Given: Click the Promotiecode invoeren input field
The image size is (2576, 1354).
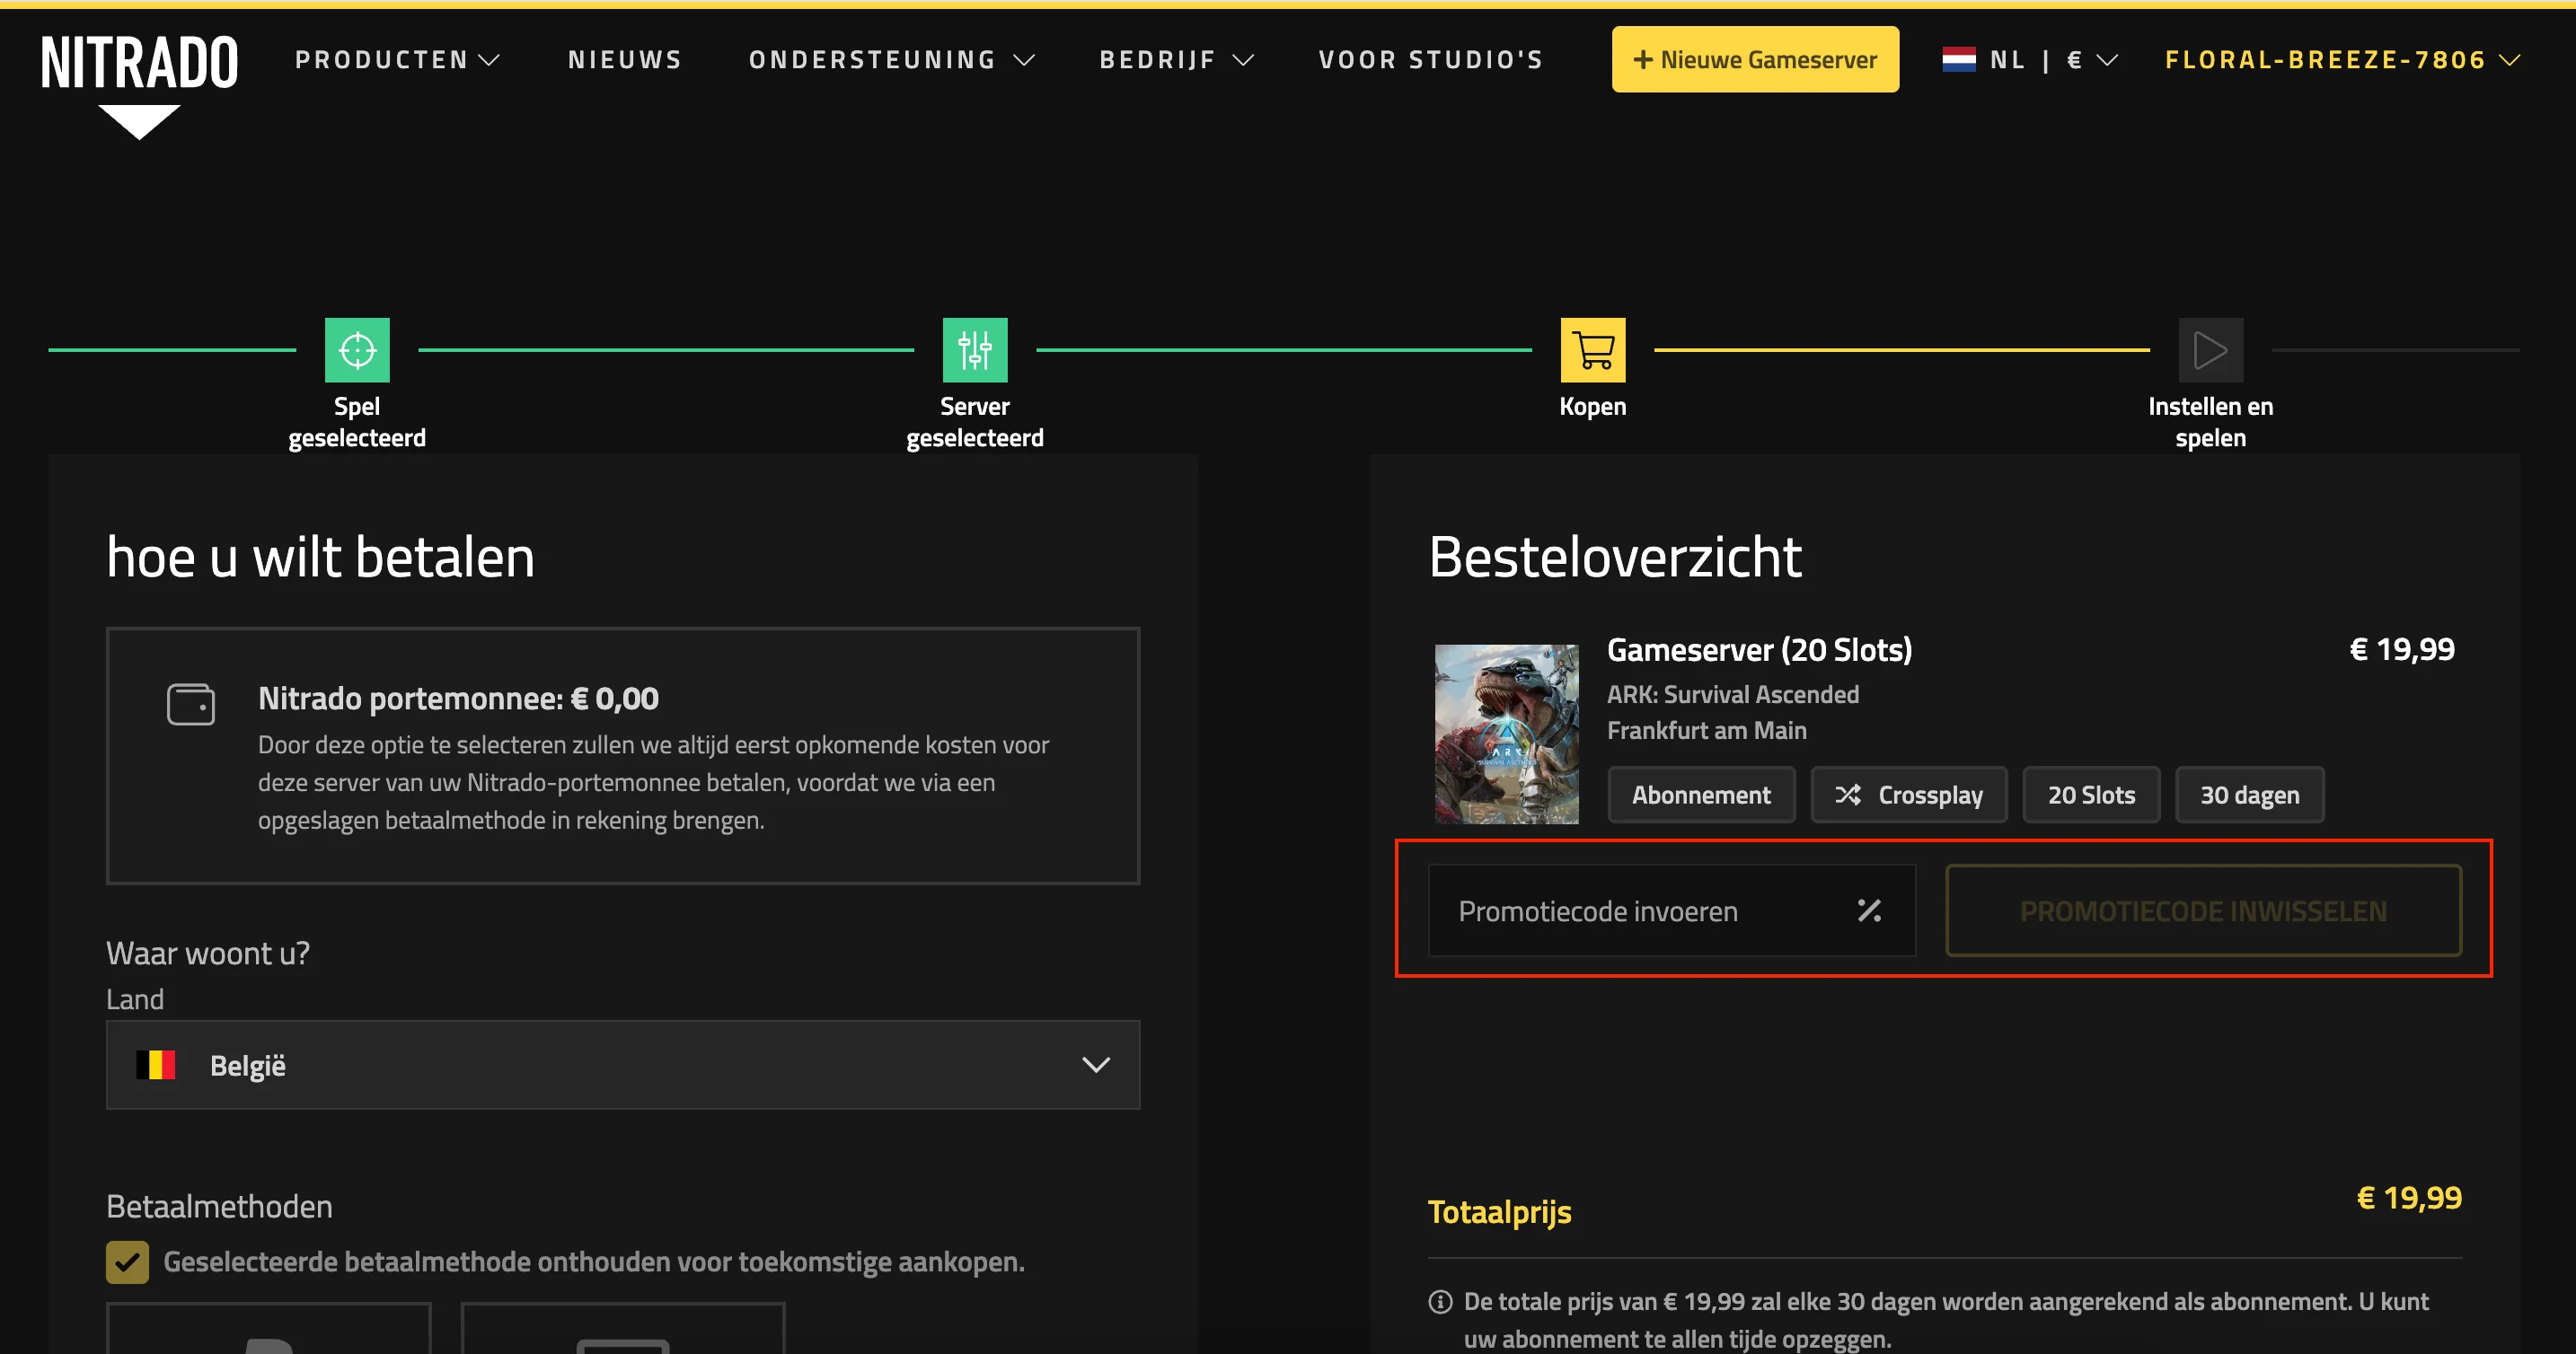Looking at the screenshot, I should (x=1620, y=911).
